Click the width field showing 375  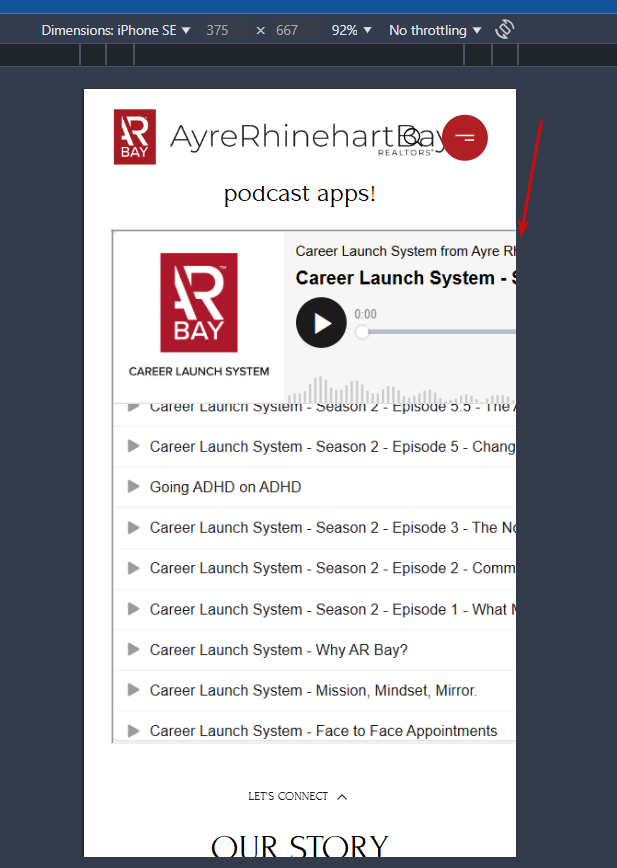pos(217,30)
